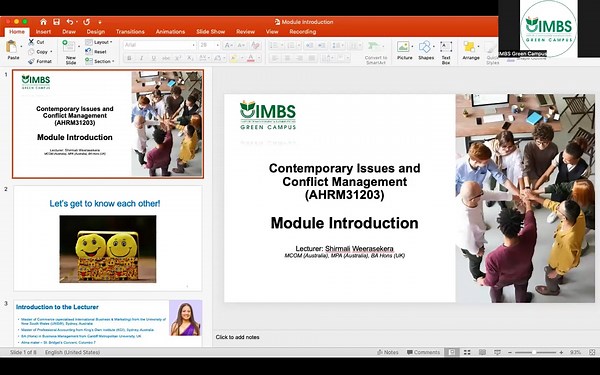Click the Redo icon in title bar
This screenshot has width=600, height=375.
86,22
